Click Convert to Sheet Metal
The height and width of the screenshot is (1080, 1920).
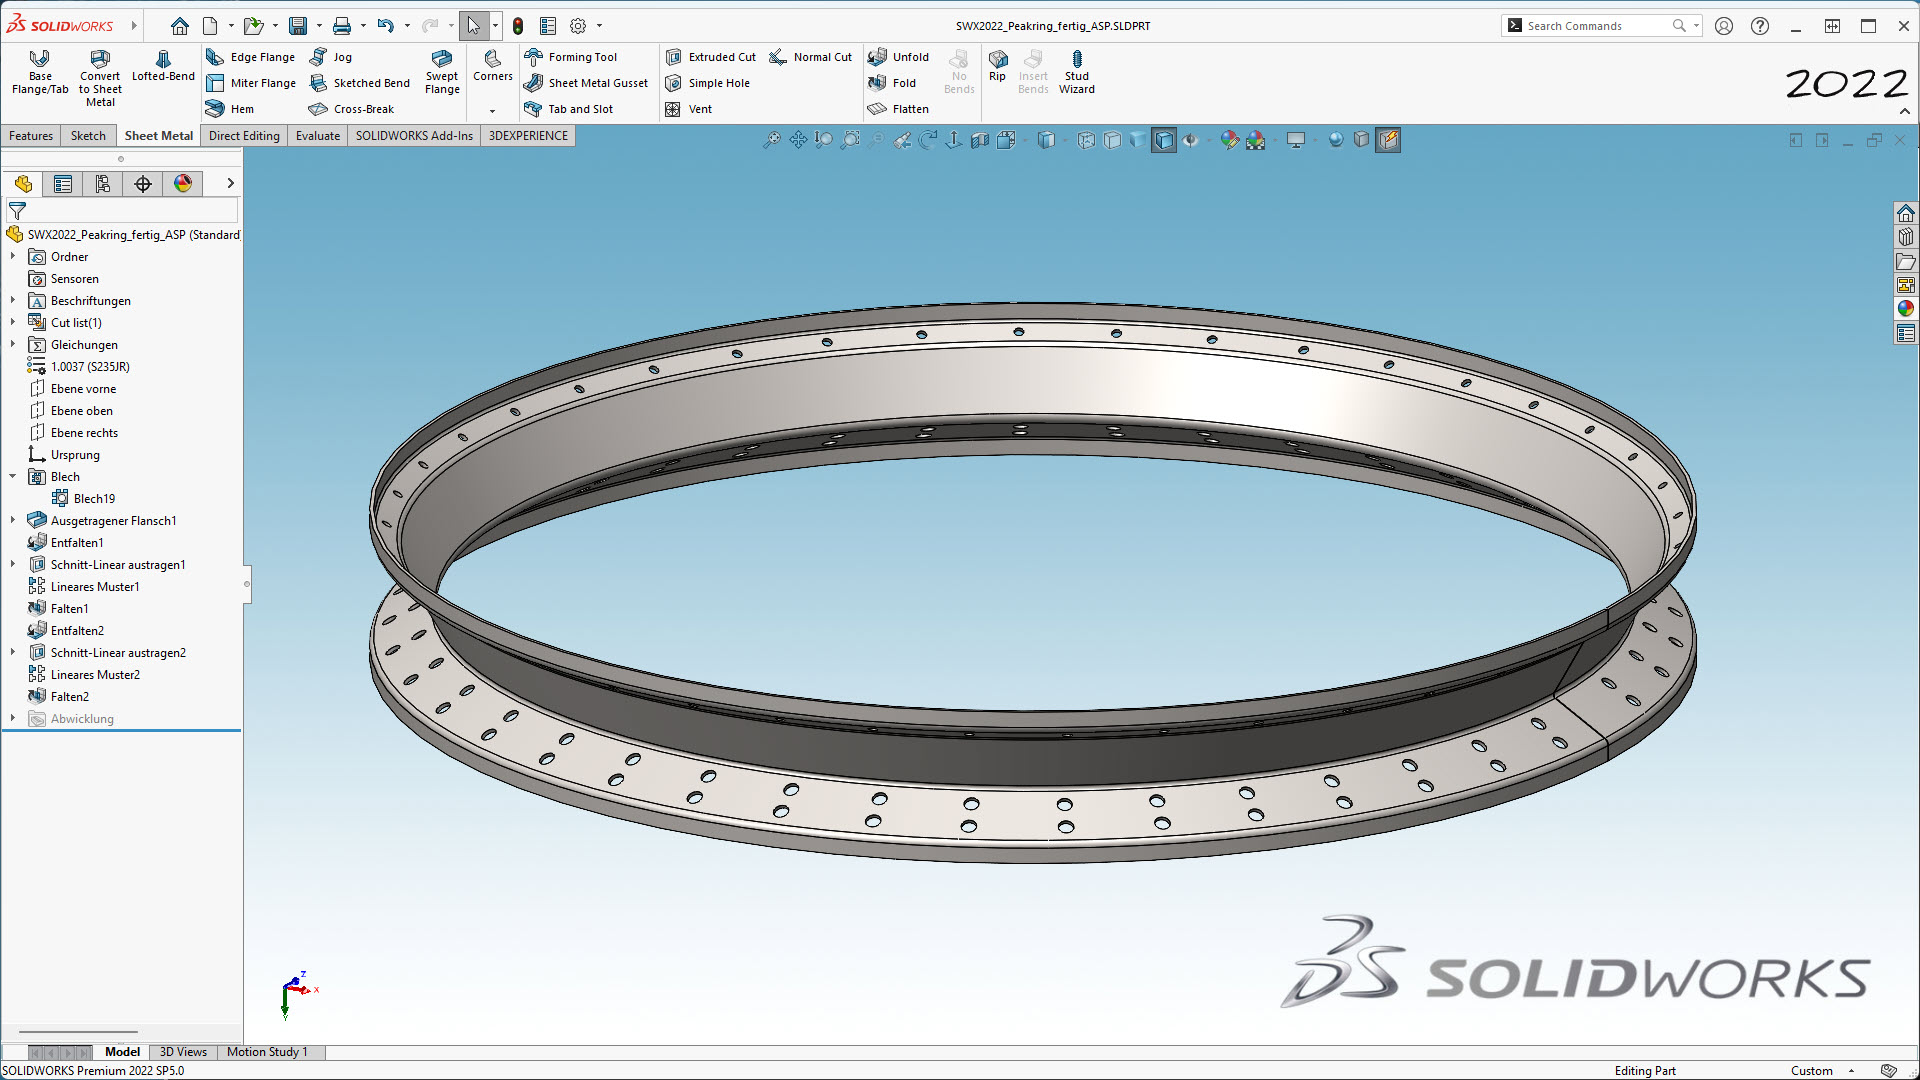(x=100, y=78)
